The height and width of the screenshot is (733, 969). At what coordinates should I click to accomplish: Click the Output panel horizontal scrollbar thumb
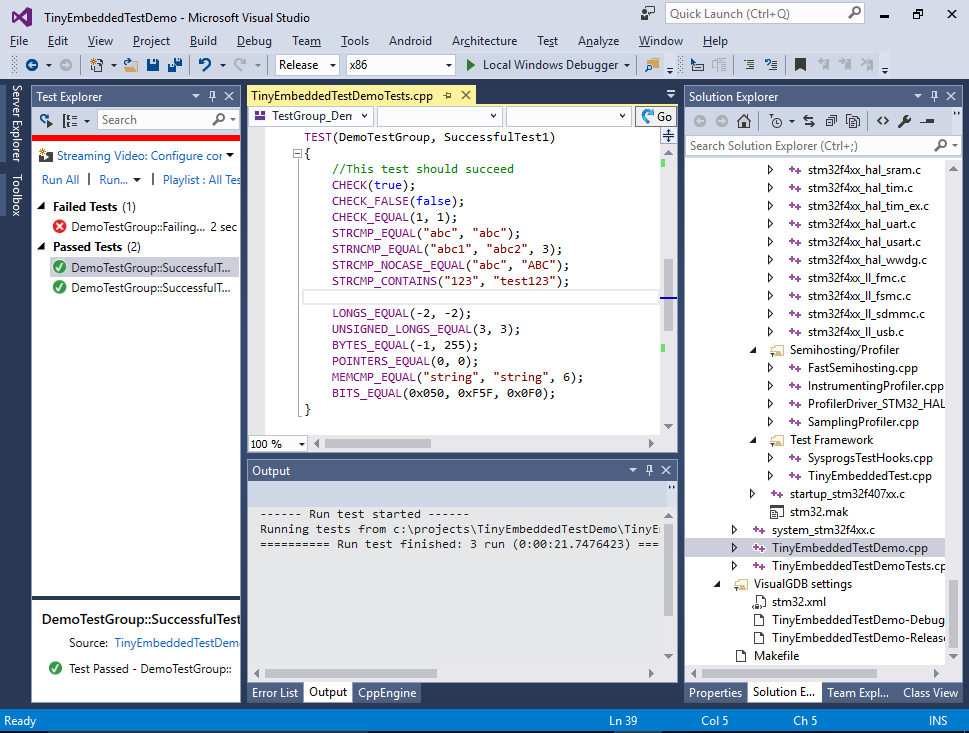pos(350,674)
